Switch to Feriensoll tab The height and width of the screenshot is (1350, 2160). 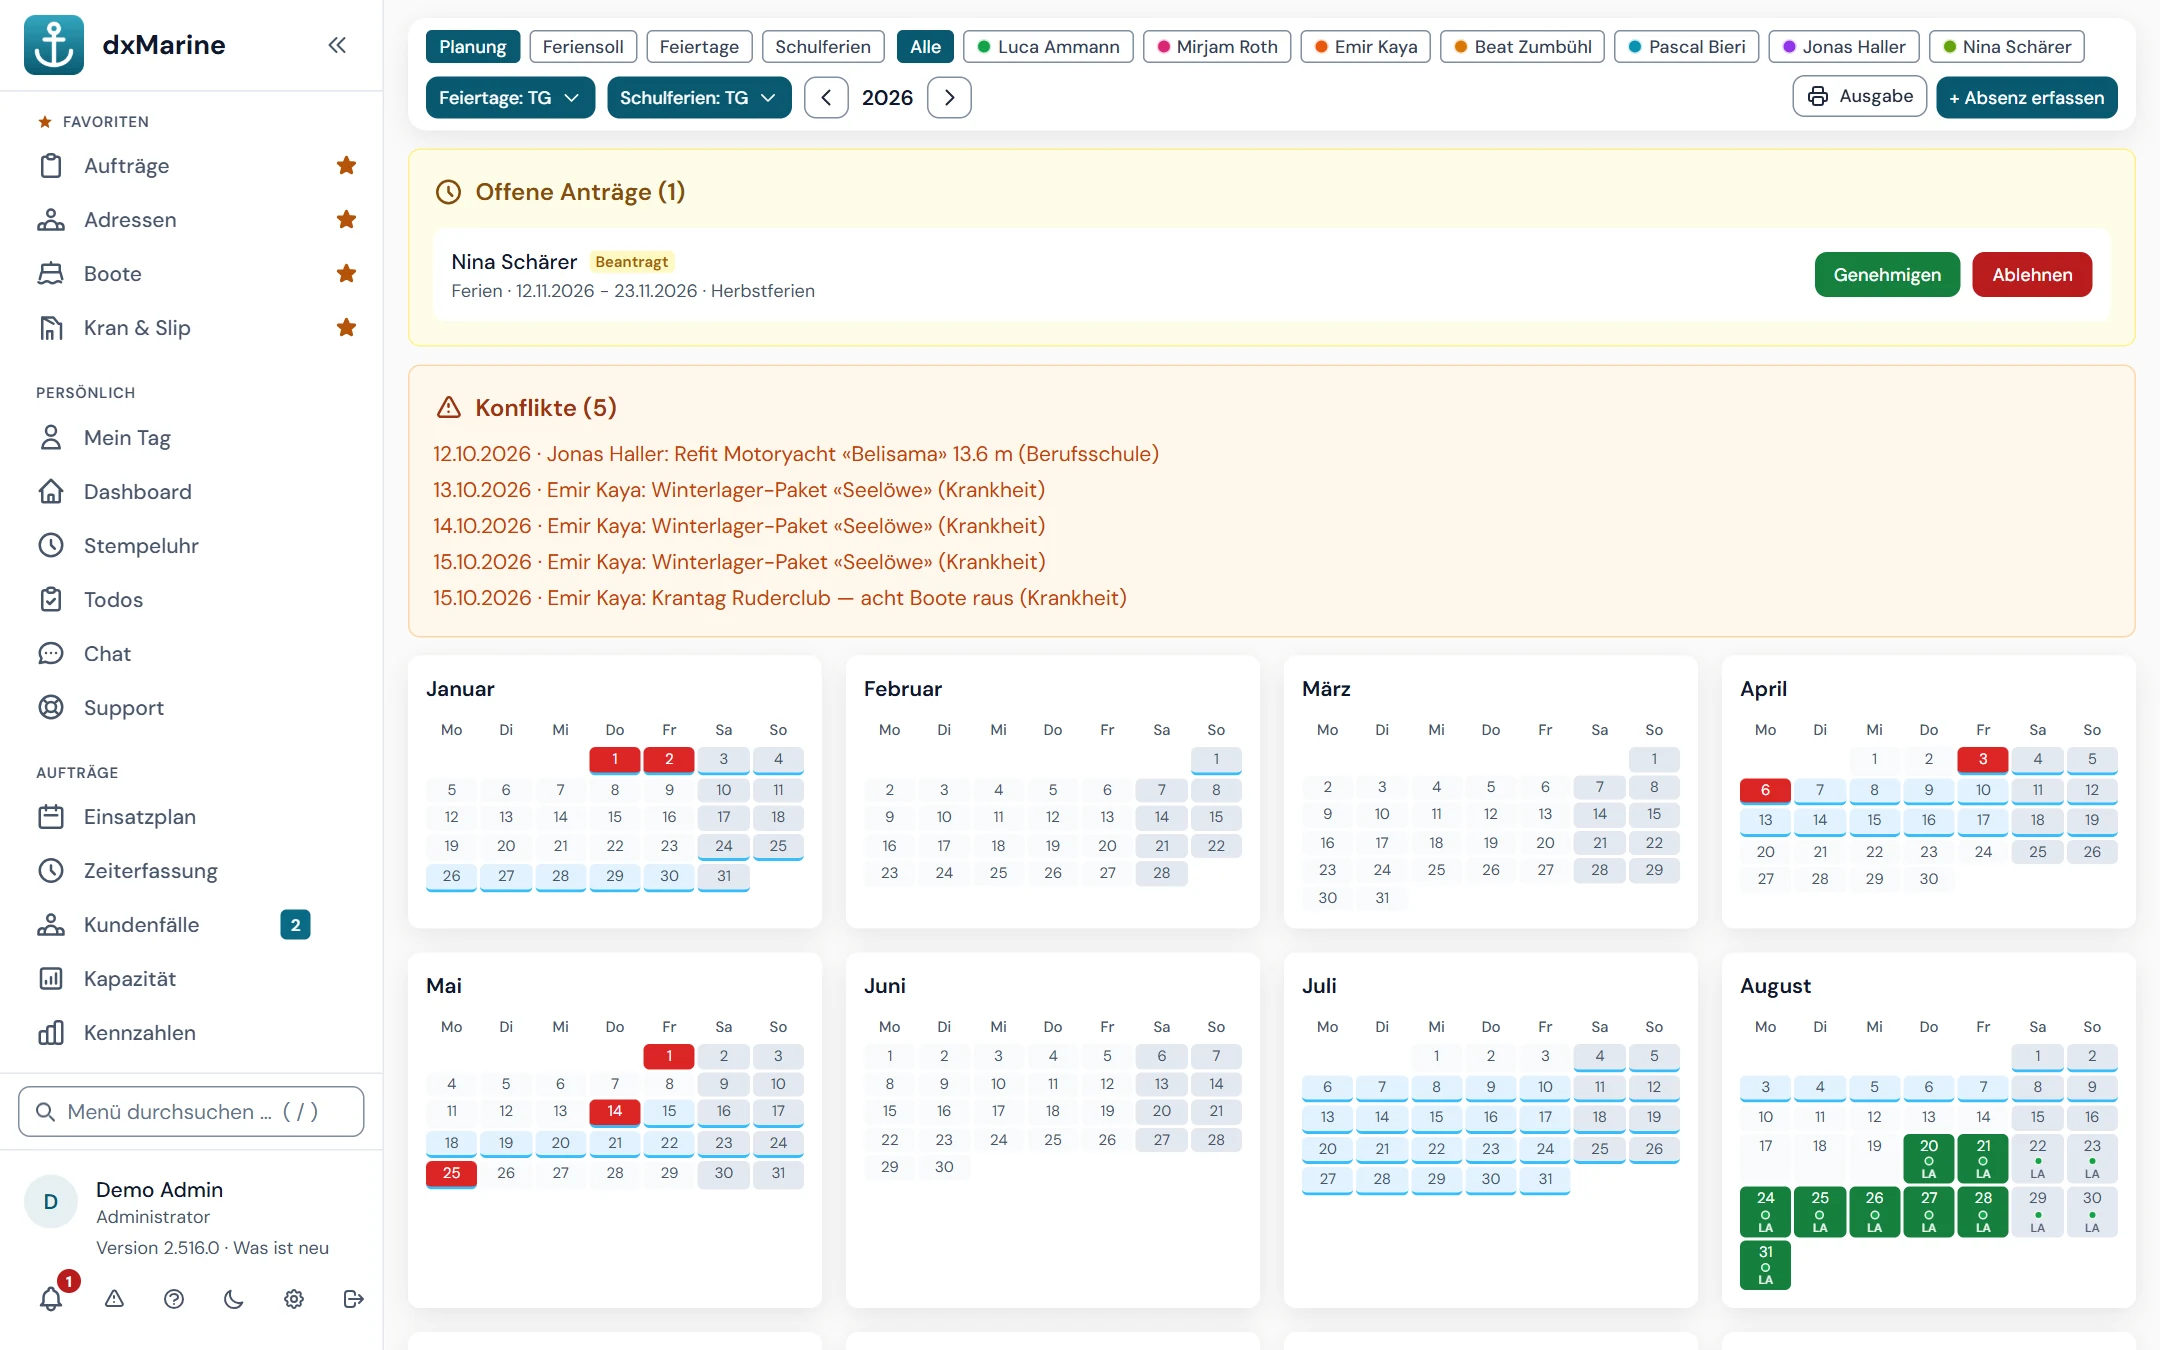583,47
